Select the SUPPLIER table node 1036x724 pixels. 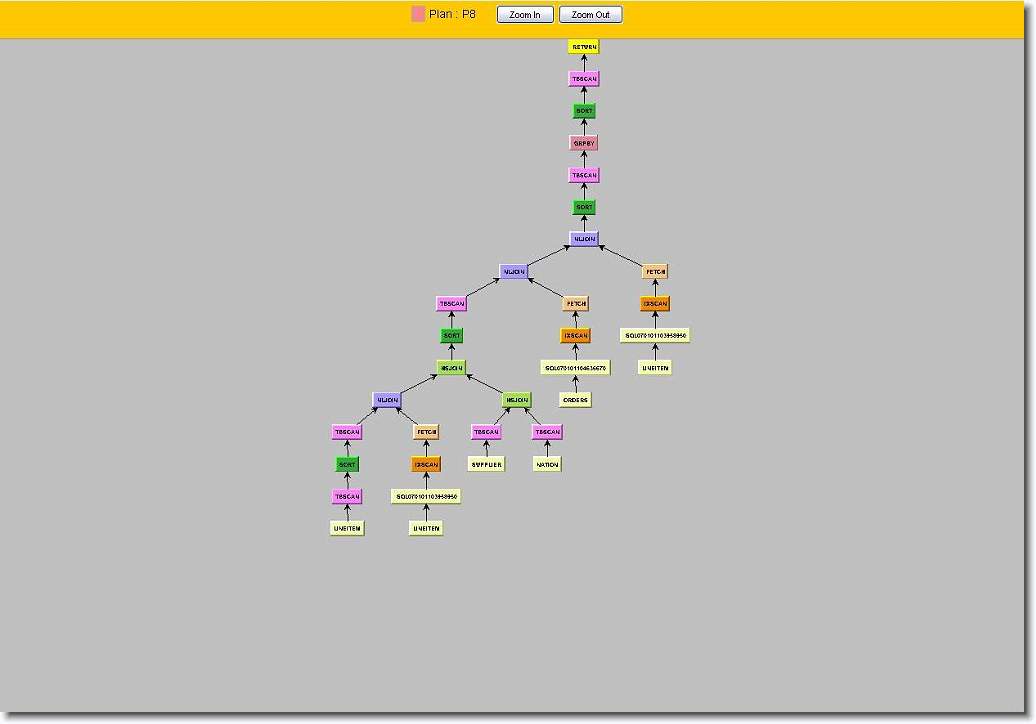(x=487, y=464)
